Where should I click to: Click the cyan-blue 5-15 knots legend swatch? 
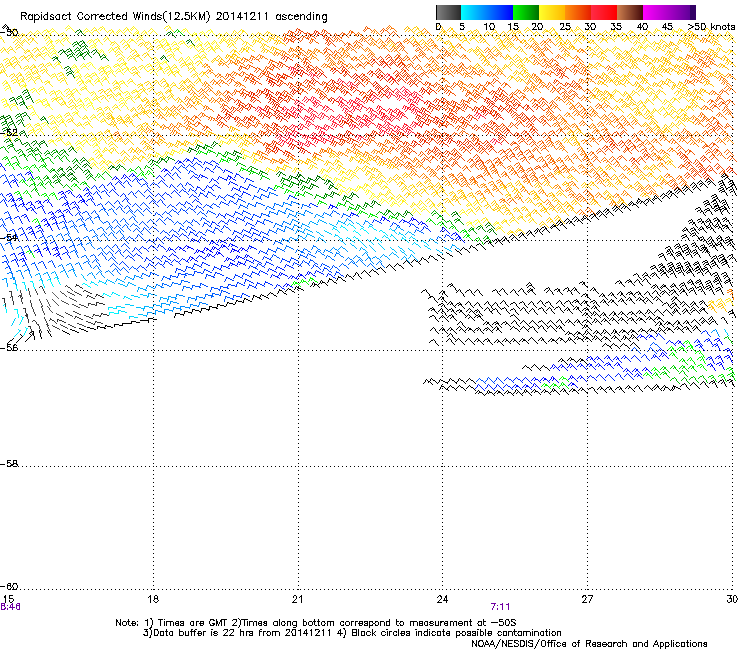coord(487,12)
